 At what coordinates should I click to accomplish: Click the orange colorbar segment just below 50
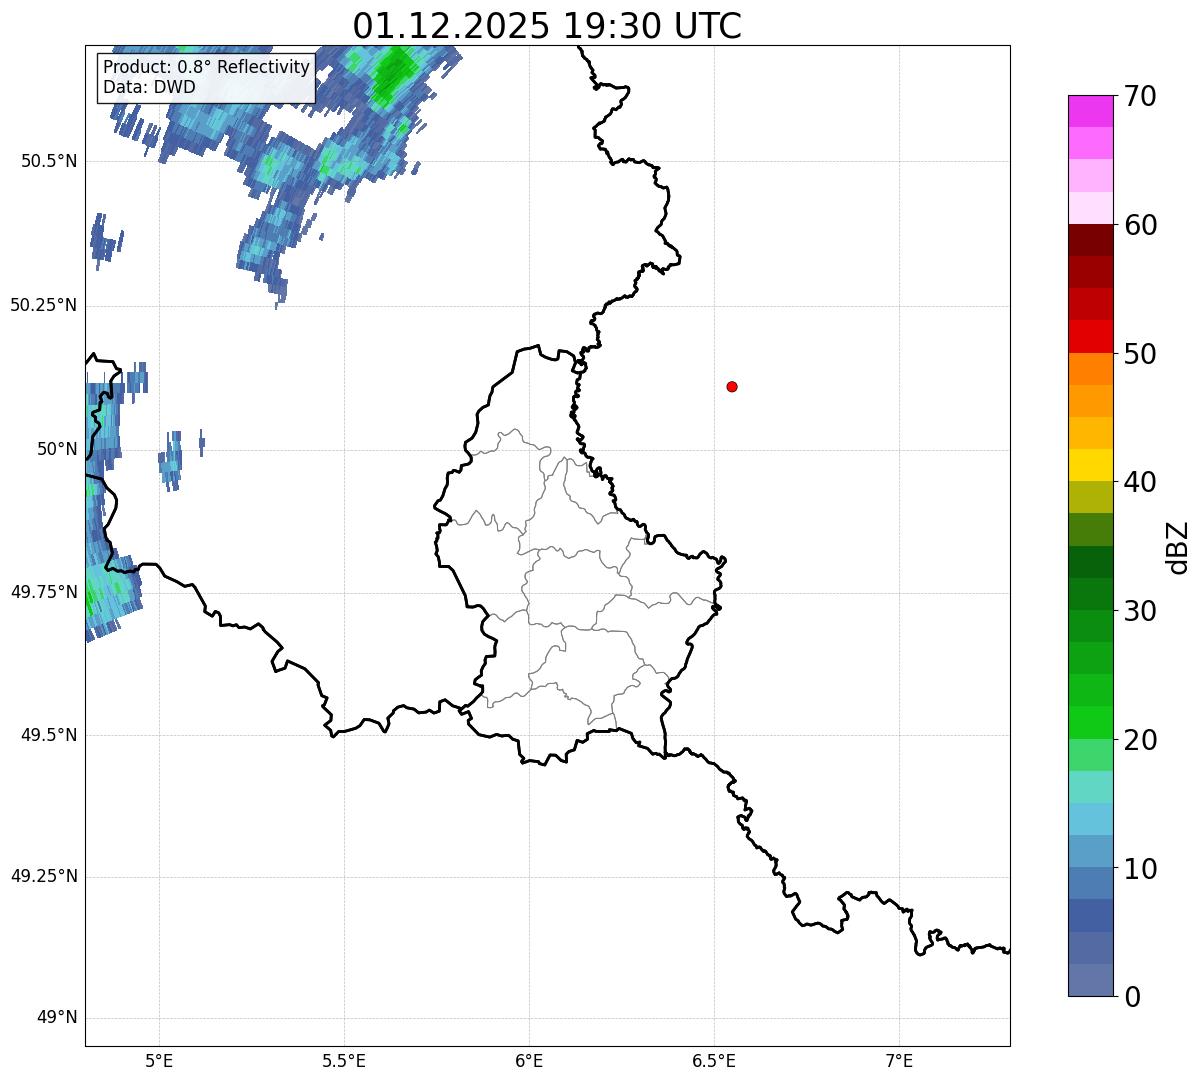(x=1090, y=369)
